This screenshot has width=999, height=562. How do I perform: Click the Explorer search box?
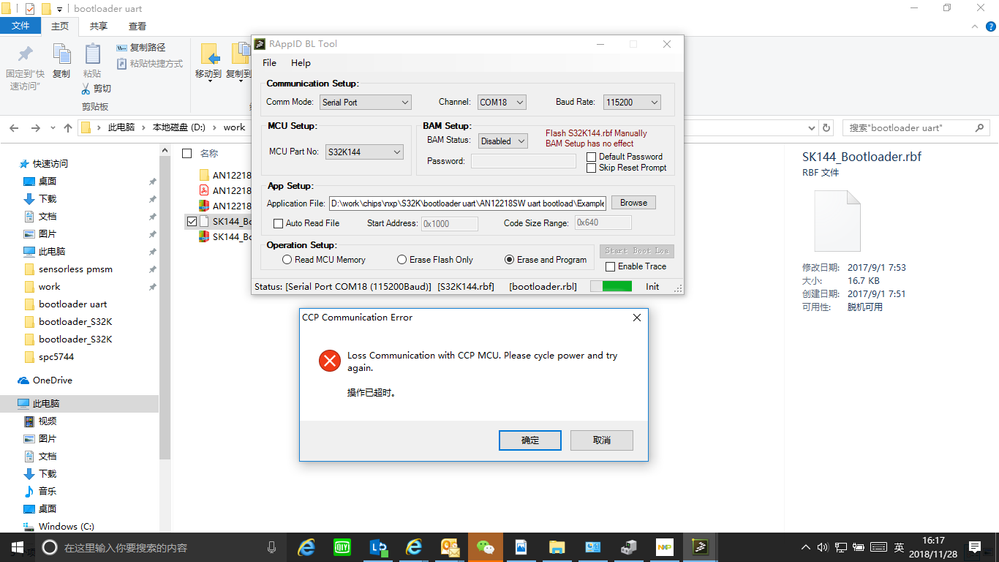coord(916,128)
